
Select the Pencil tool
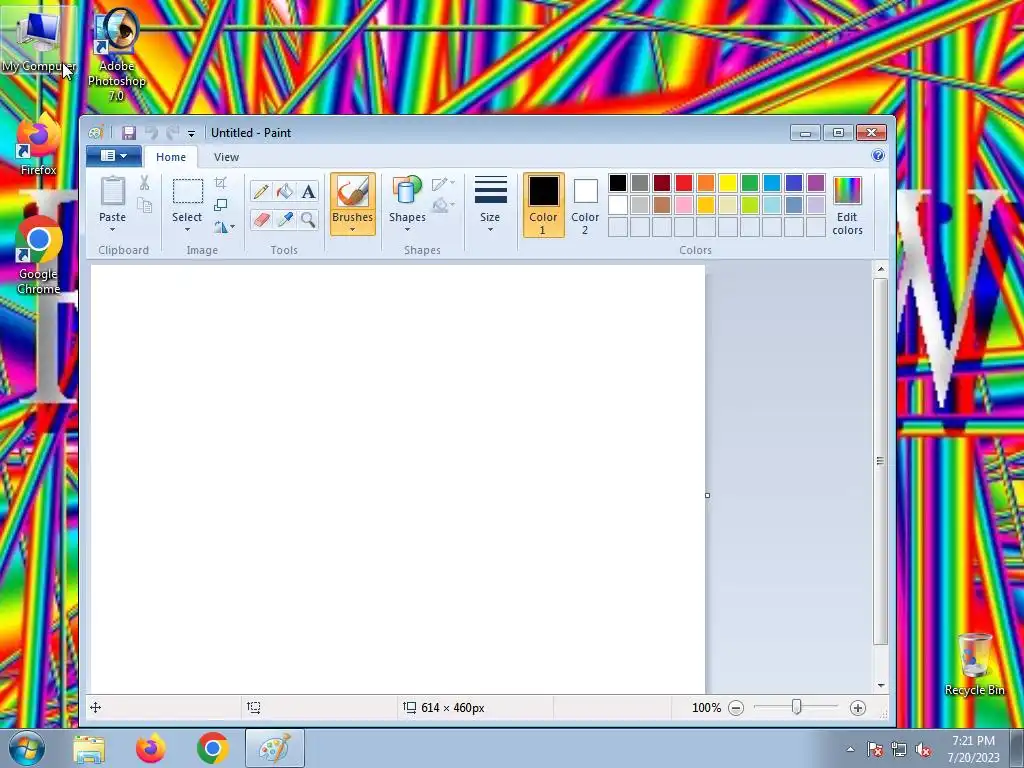pos(261,191)
